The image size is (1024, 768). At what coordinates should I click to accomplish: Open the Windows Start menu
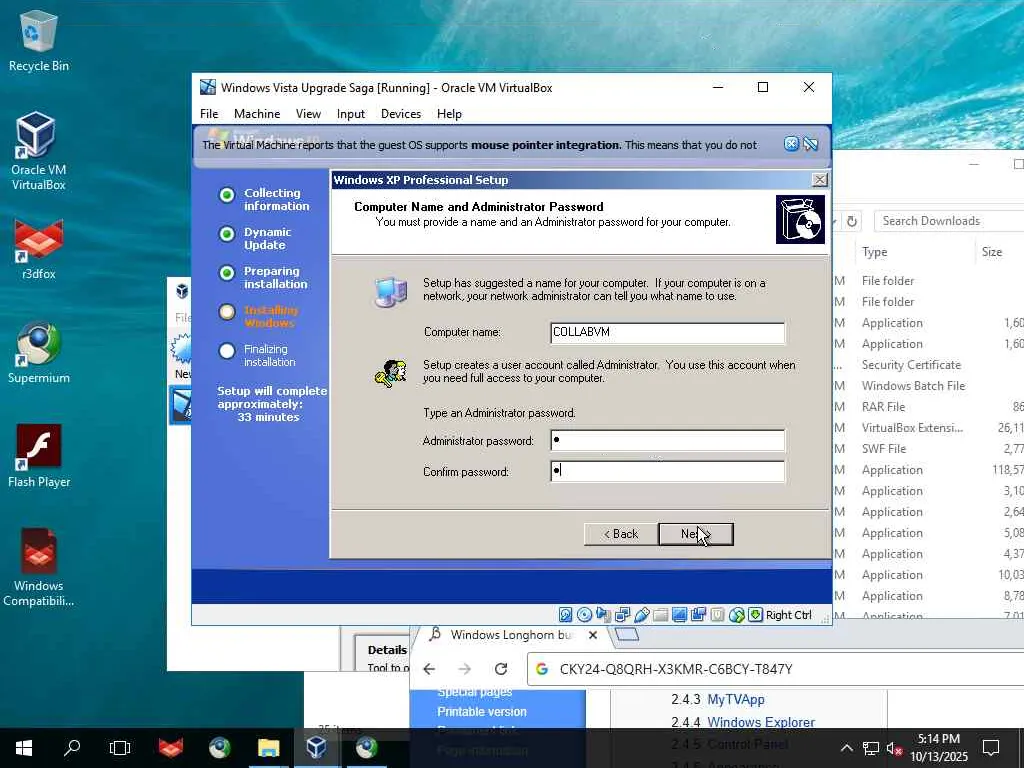click(x=24, y=748)
